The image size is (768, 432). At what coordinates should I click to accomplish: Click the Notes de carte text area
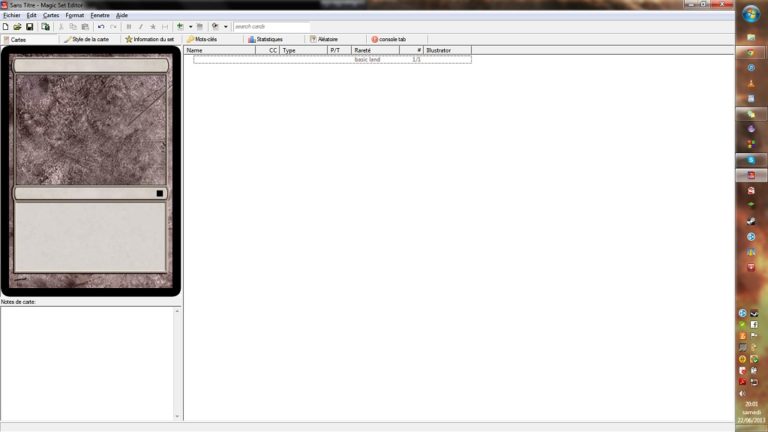click(x=88, y=362)
